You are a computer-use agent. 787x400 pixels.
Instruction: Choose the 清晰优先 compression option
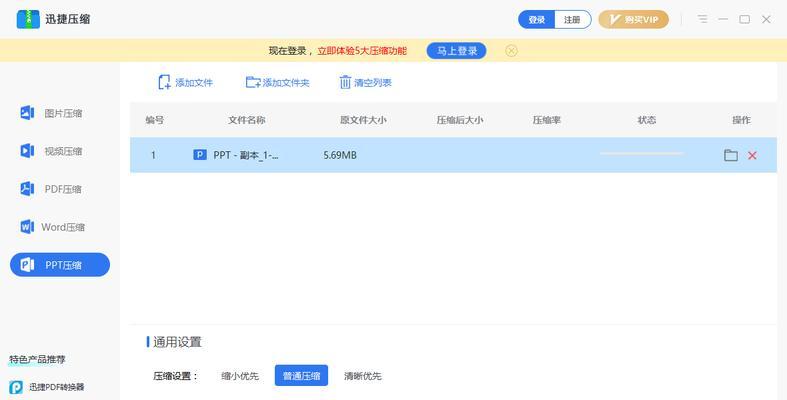click(x=362, y=376)
